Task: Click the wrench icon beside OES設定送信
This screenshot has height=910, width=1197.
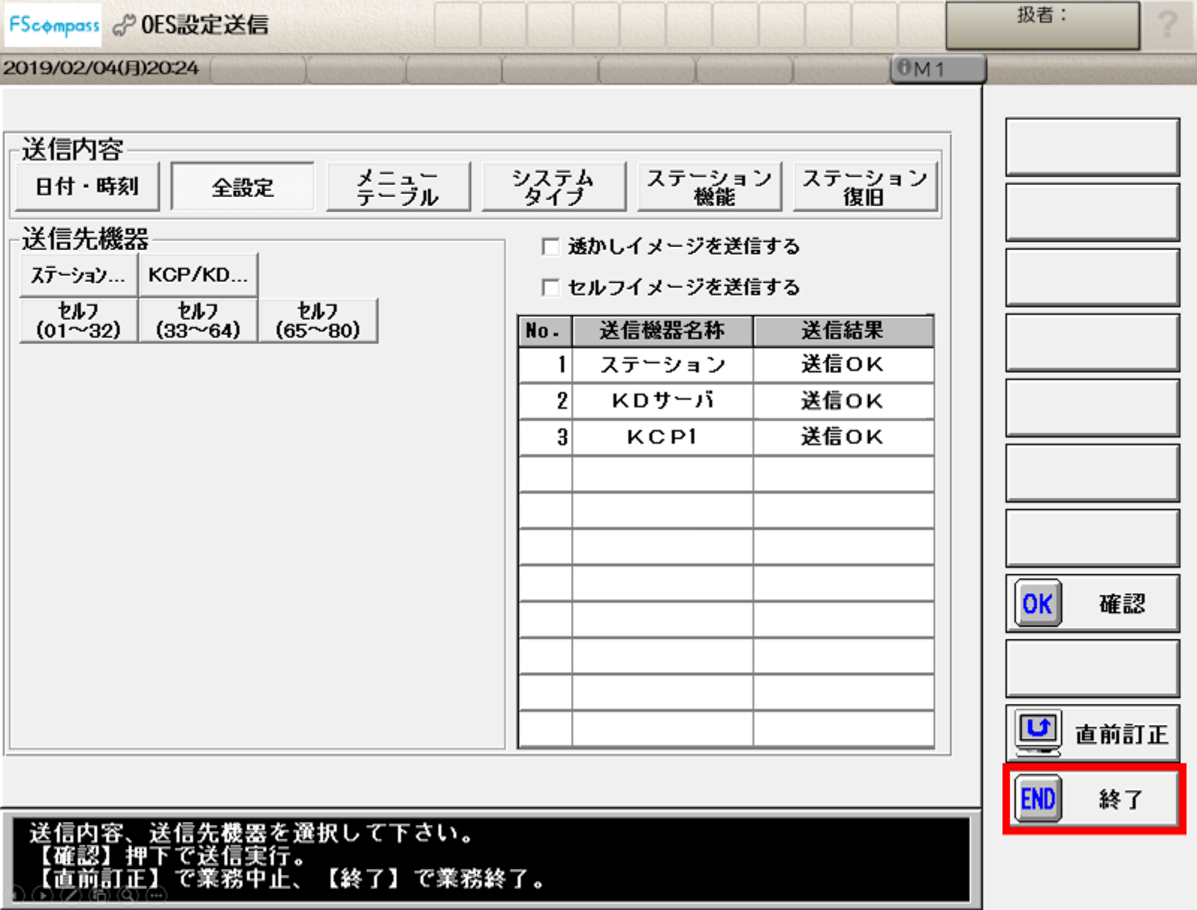Action: (x=124, y=26)
